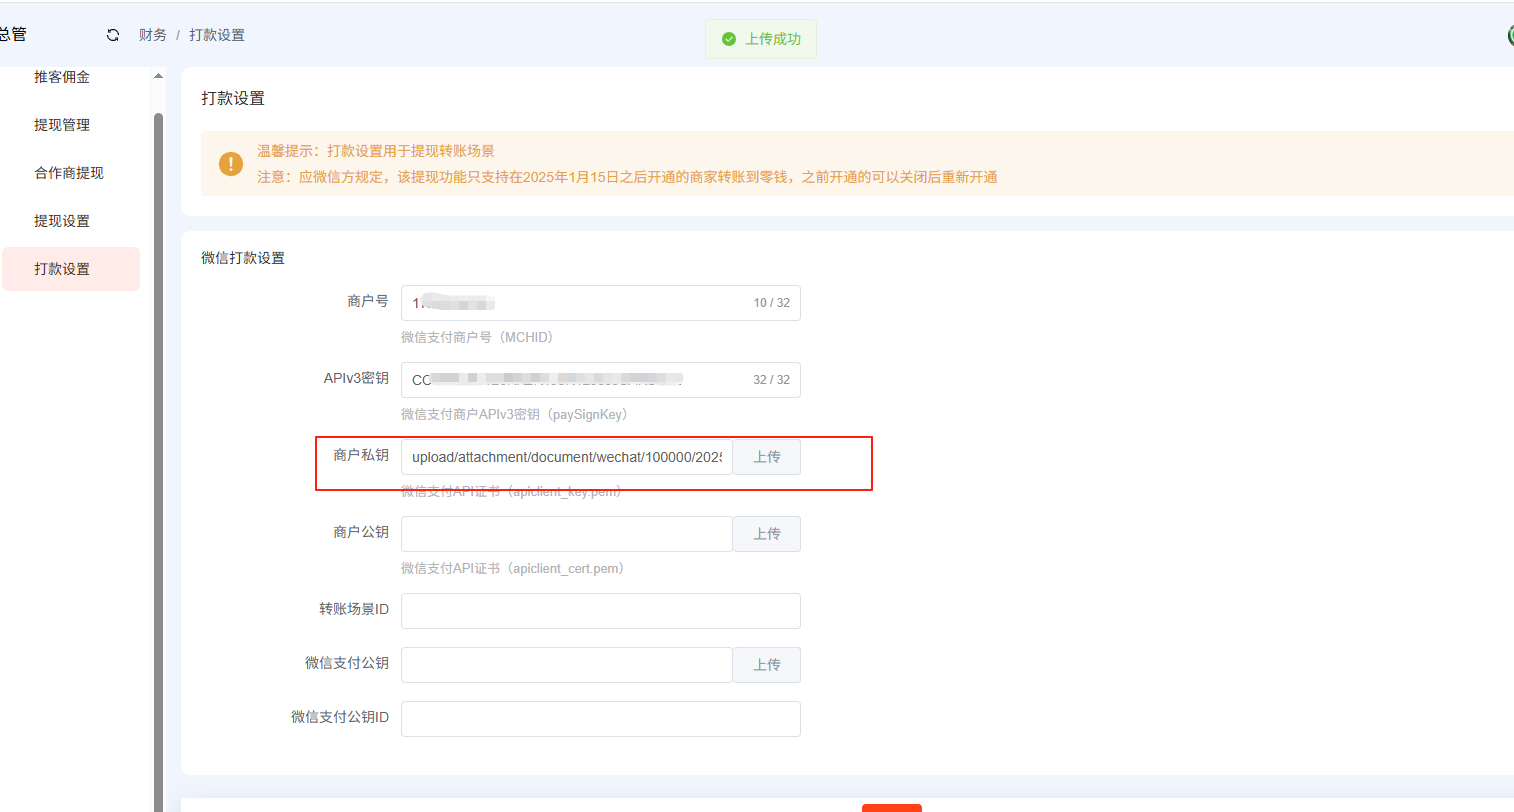Click the refresh icon beside the breadcrumb
The height and width of the screenshot is (812, 1514).
[x=113, y=35]
